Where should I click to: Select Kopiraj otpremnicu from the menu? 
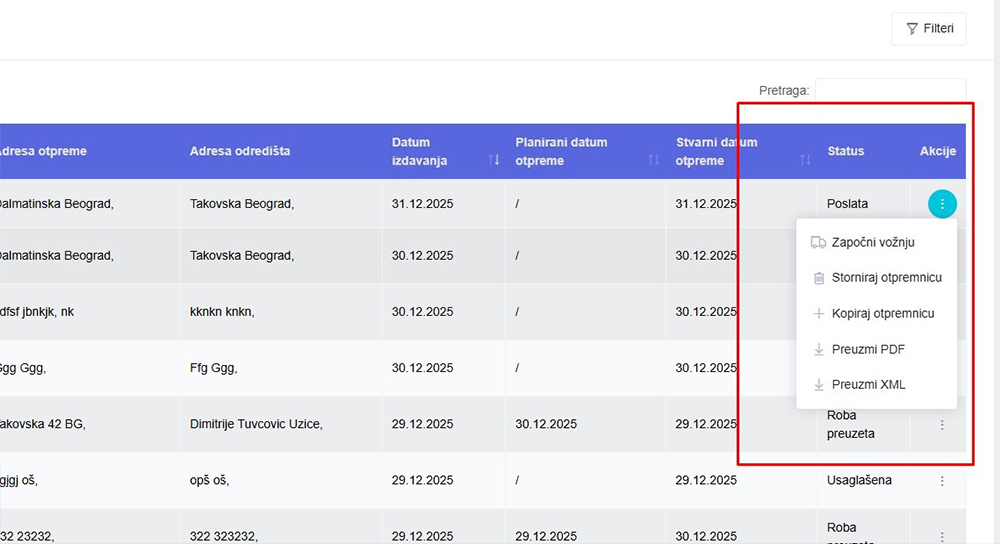882,314
